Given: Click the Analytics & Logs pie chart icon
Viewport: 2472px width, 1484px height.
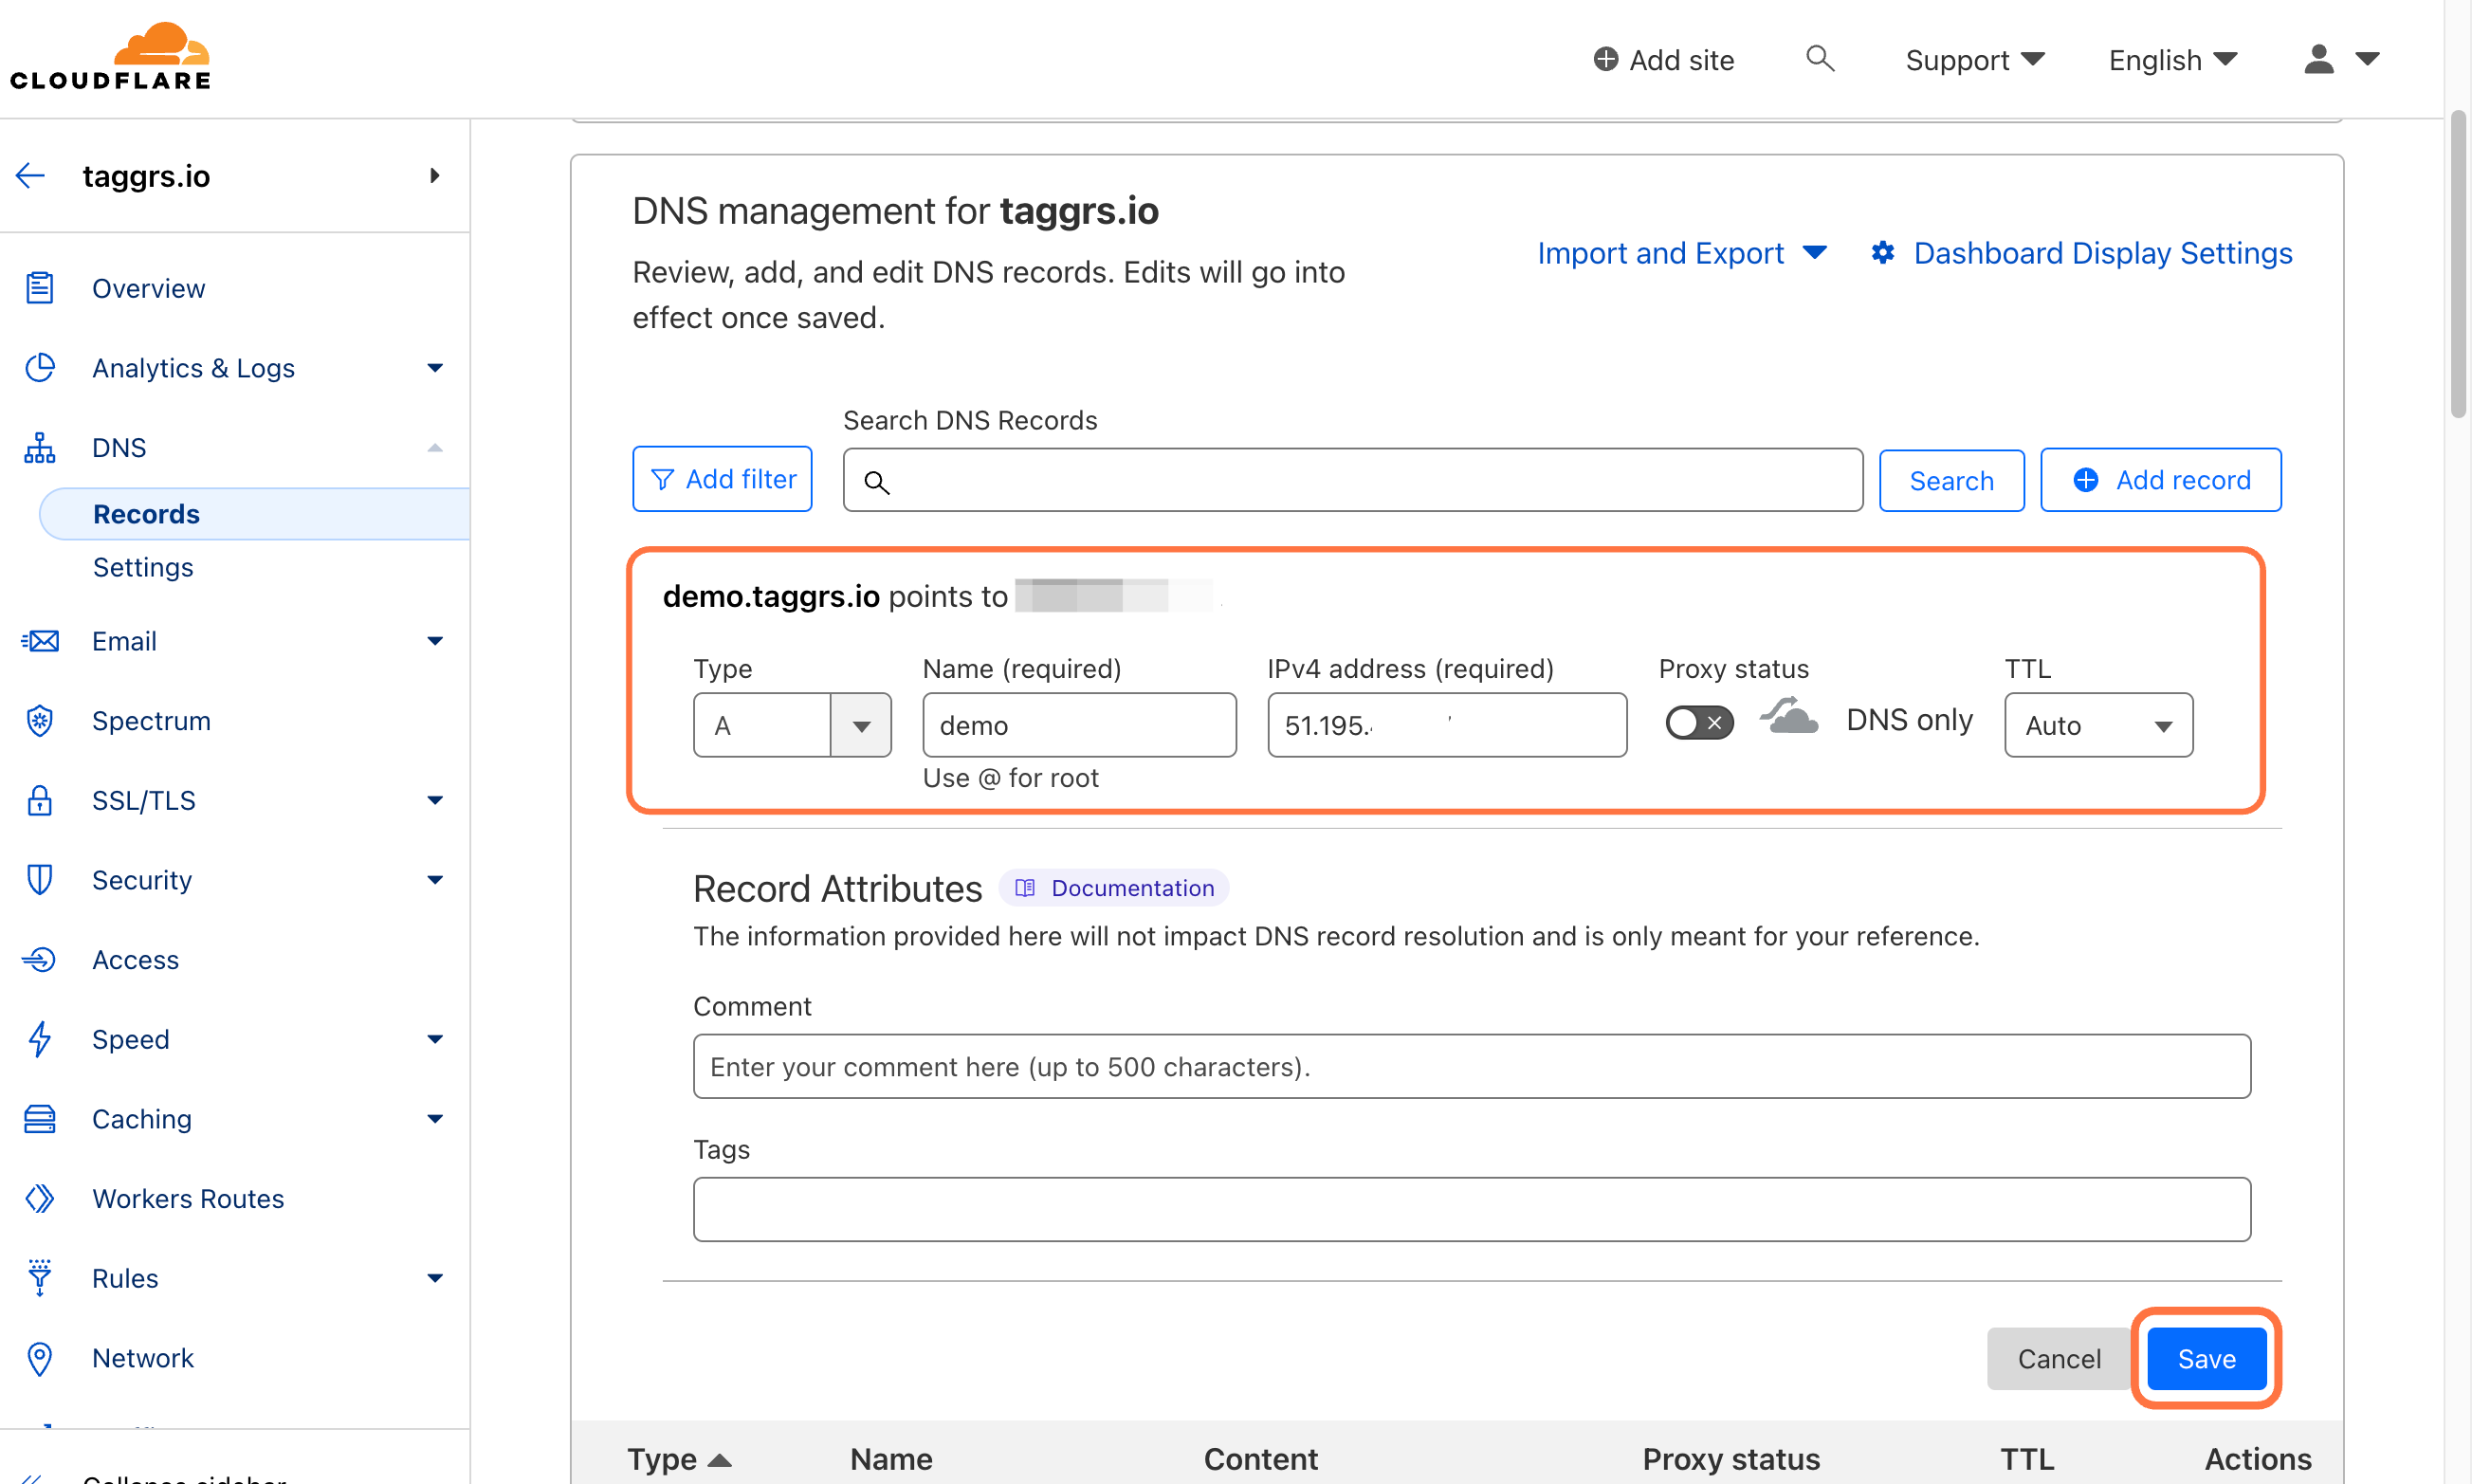Looking at the screenshot, I should pos(39,367).
